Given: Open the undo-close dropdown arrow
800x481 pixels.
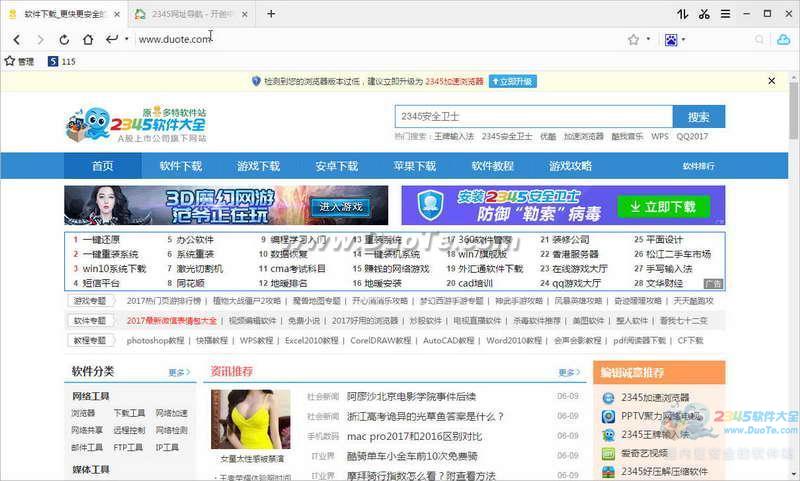Looking at the screenshot, I should pos(126,39).
